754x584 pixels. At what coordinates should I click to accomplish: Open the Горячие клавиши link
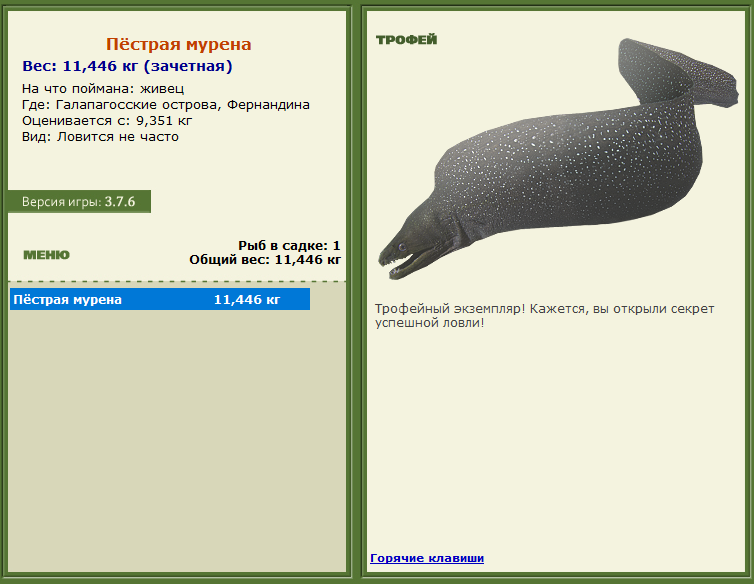(x=427, y=558)
